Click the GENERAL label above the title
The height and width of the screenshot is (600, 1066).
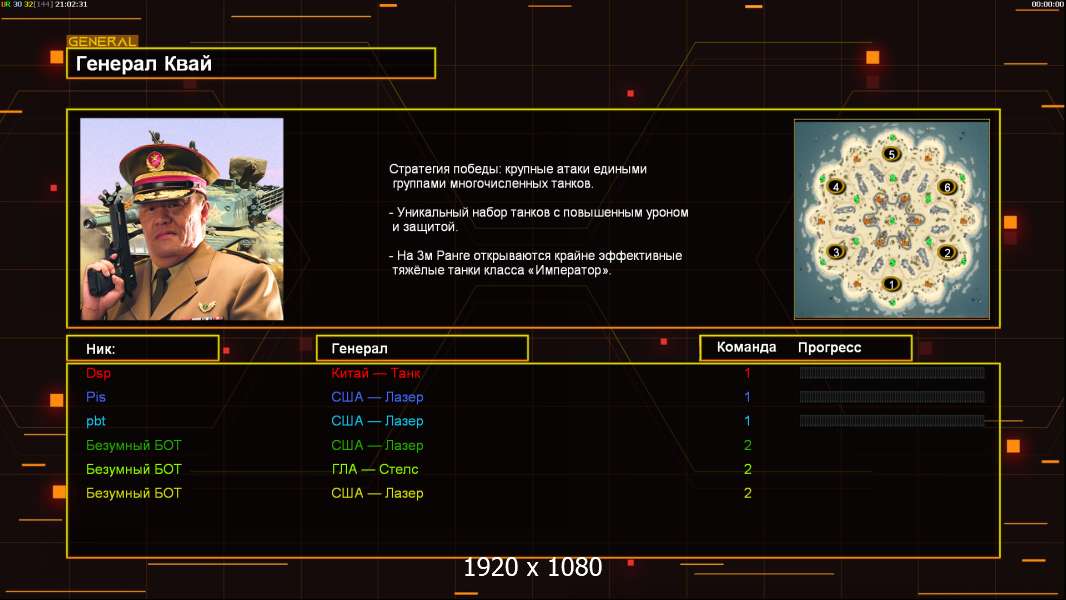coord(103,41)
